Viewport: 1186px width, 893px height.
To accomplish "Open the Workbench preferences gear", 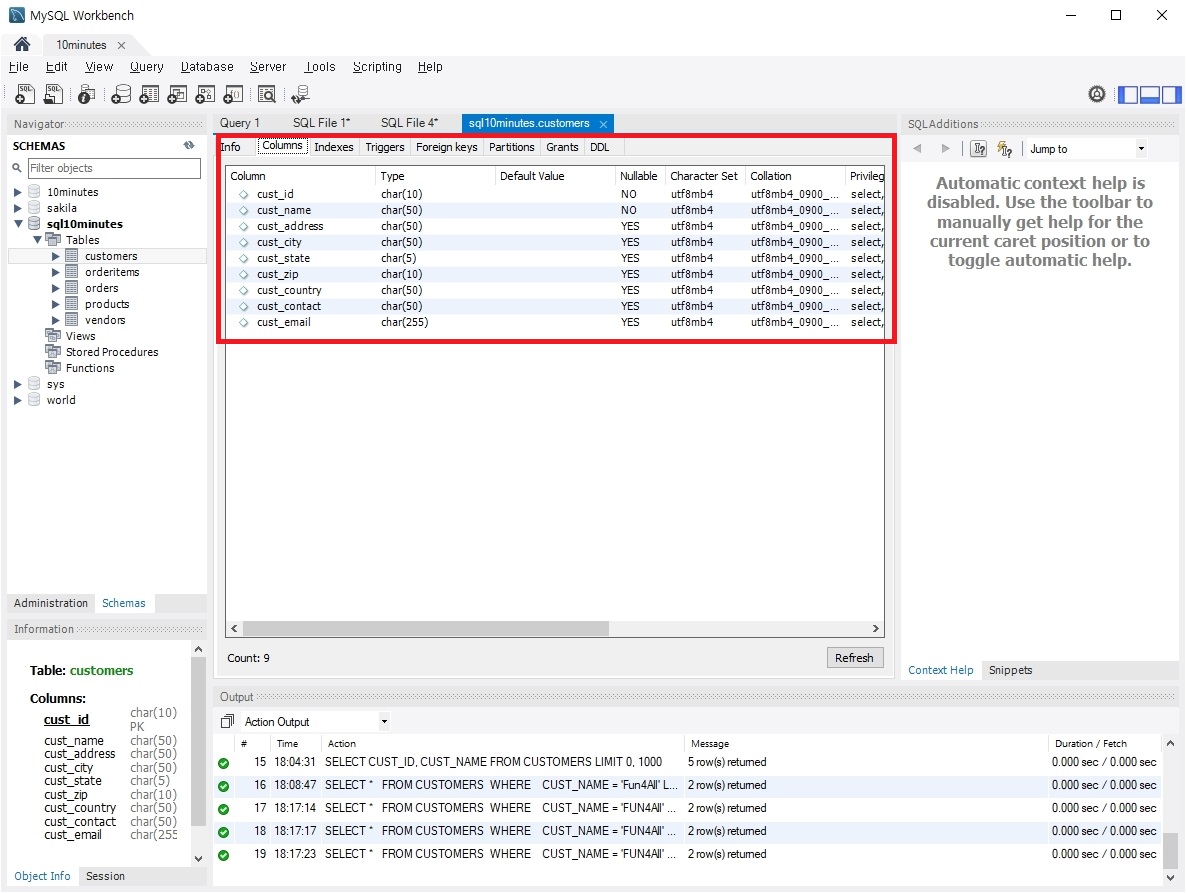I will pos(1097,94).
